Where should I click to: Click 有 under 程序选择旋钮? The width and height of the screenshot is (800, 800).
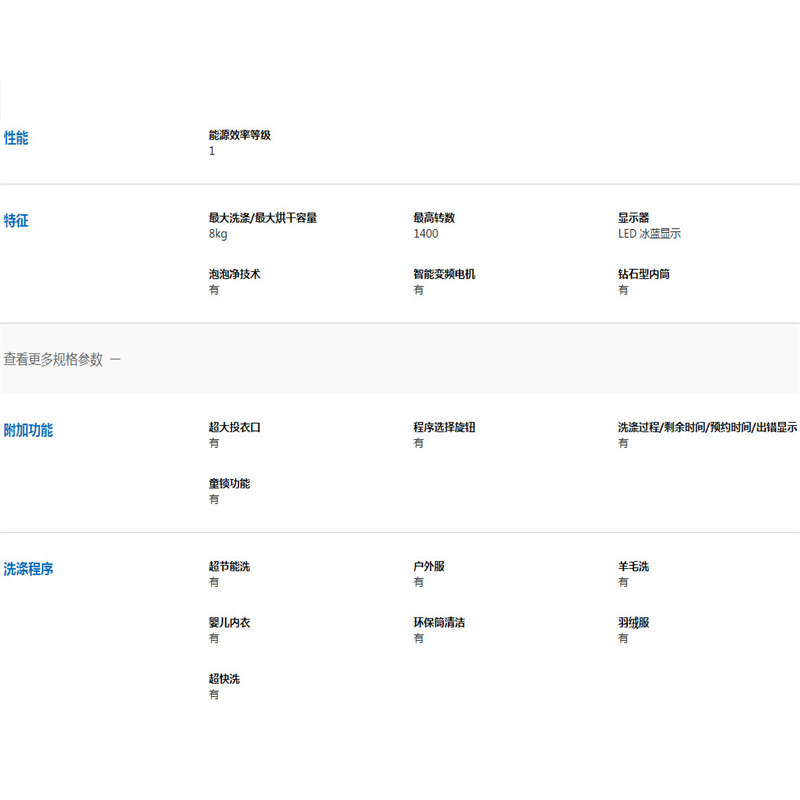(418, 443)
